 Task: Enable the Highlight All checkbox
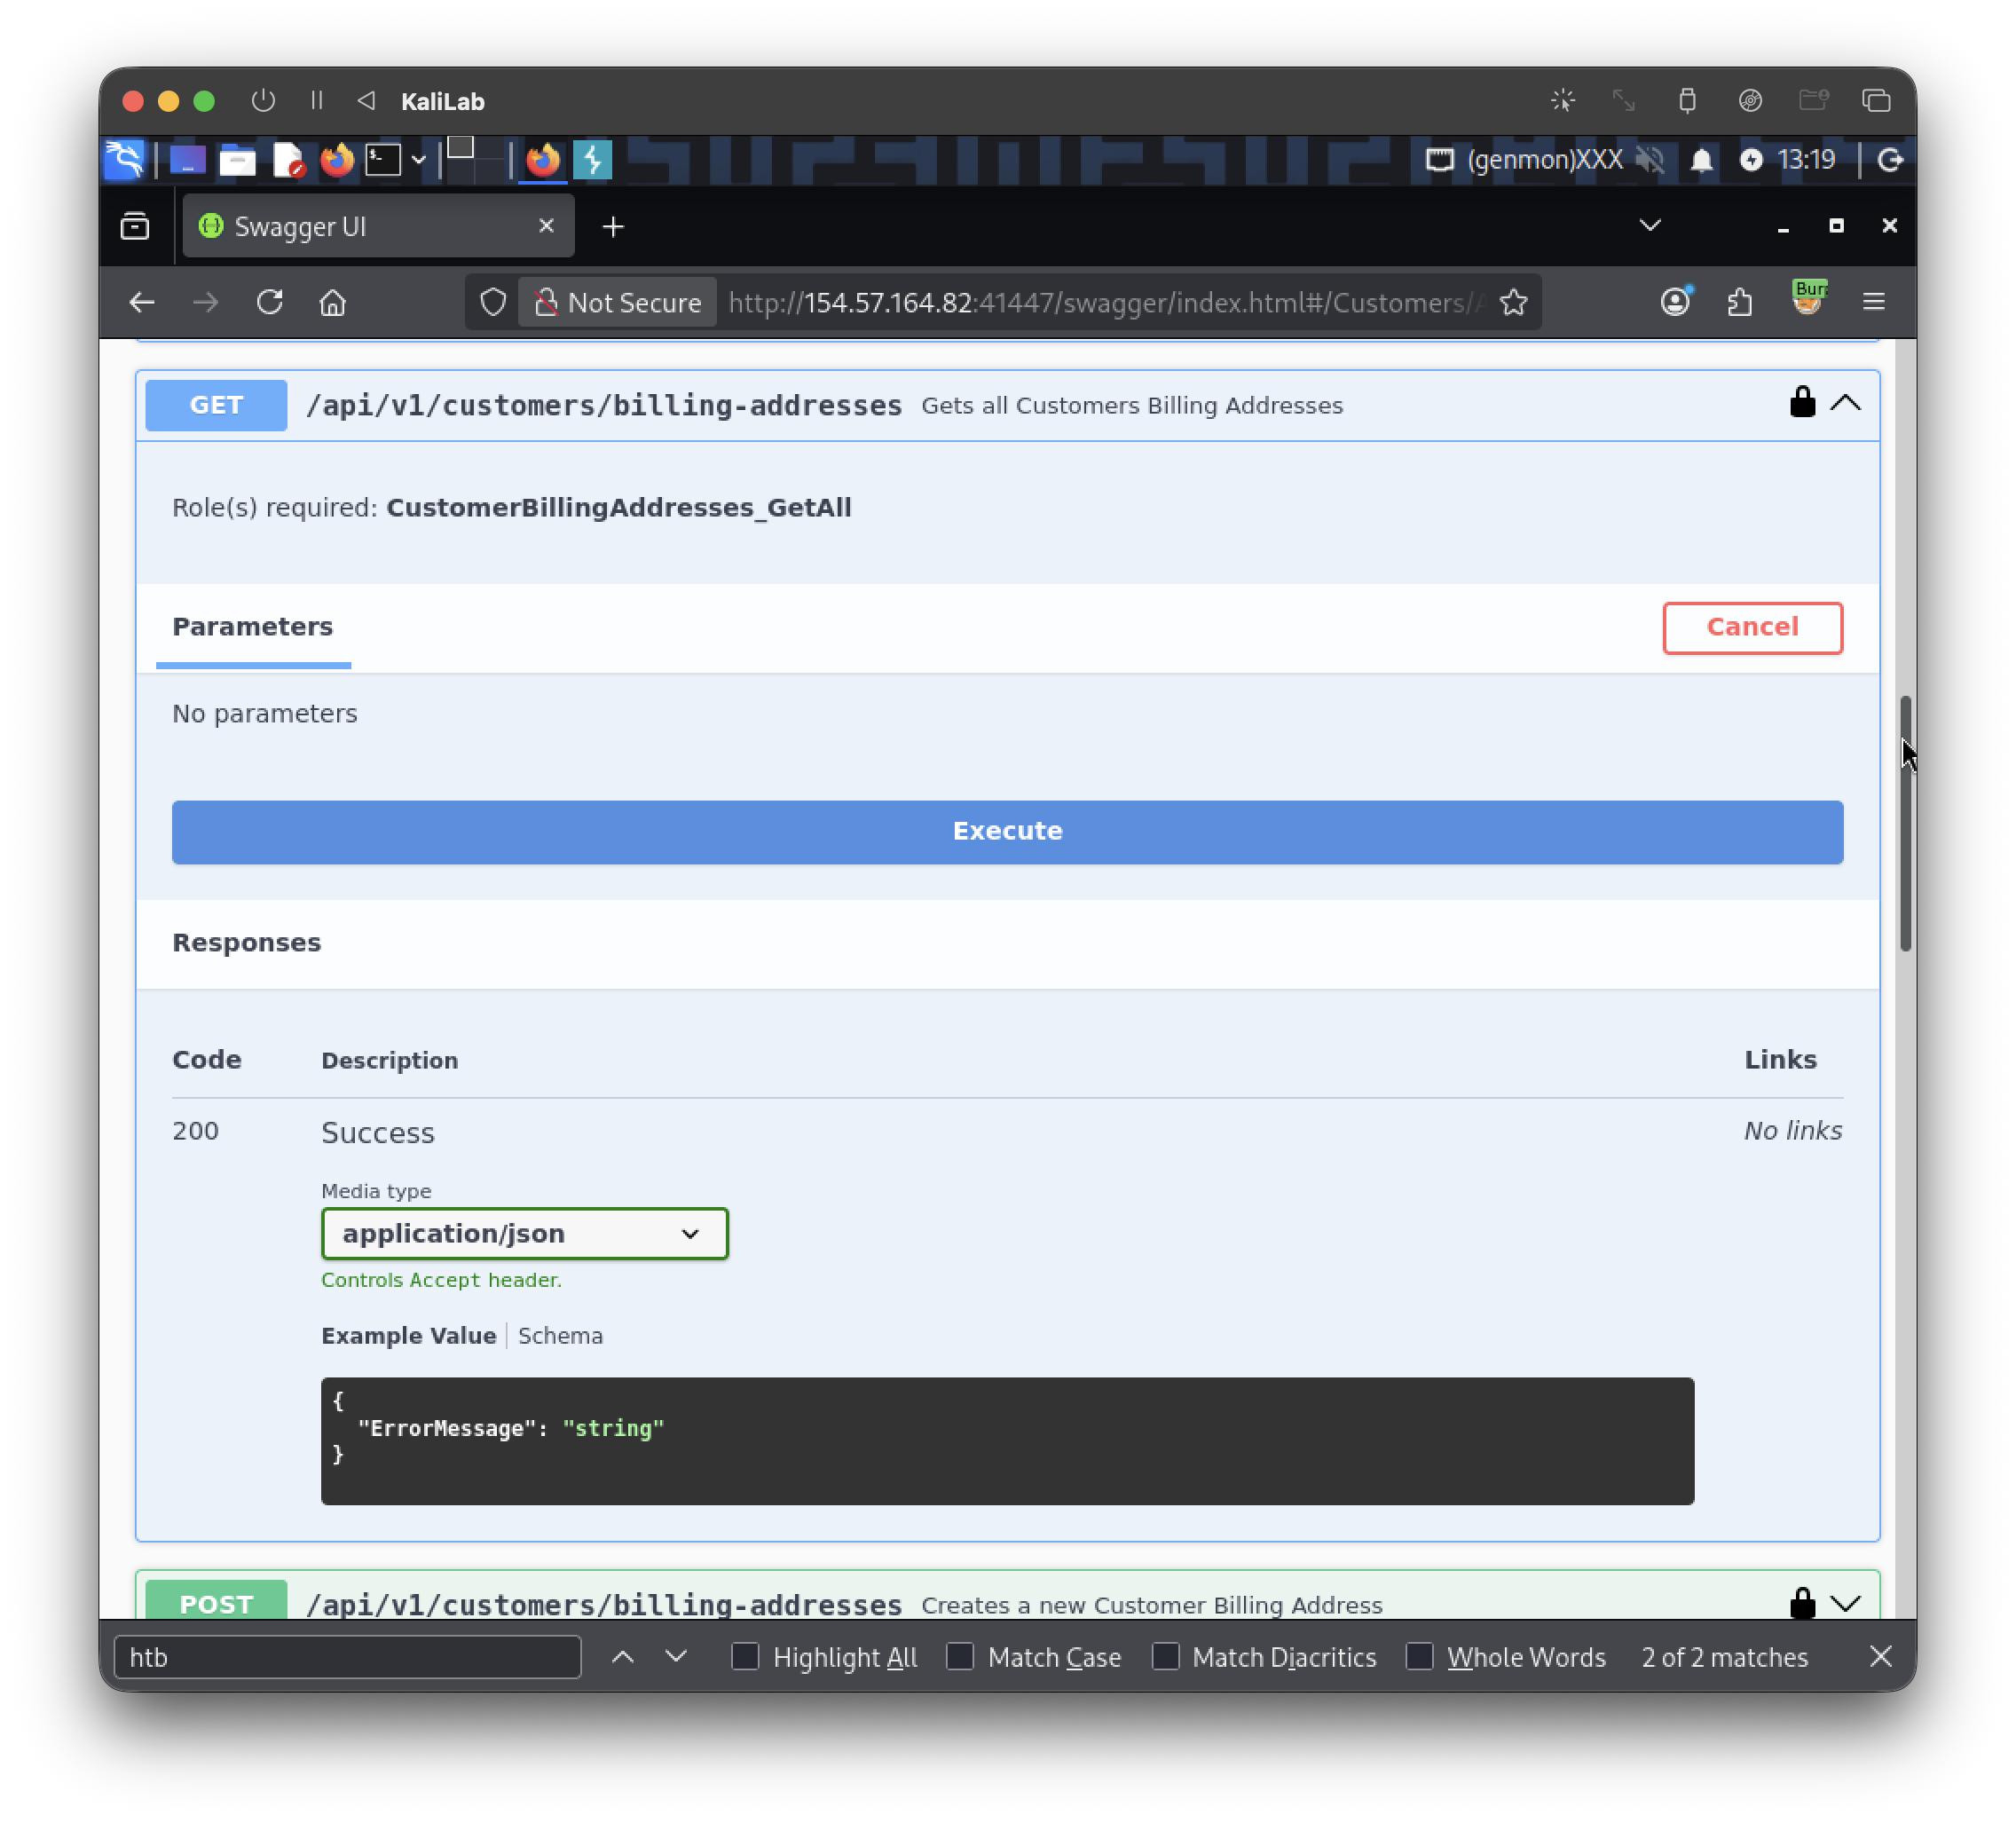[x=745, y=1657]
